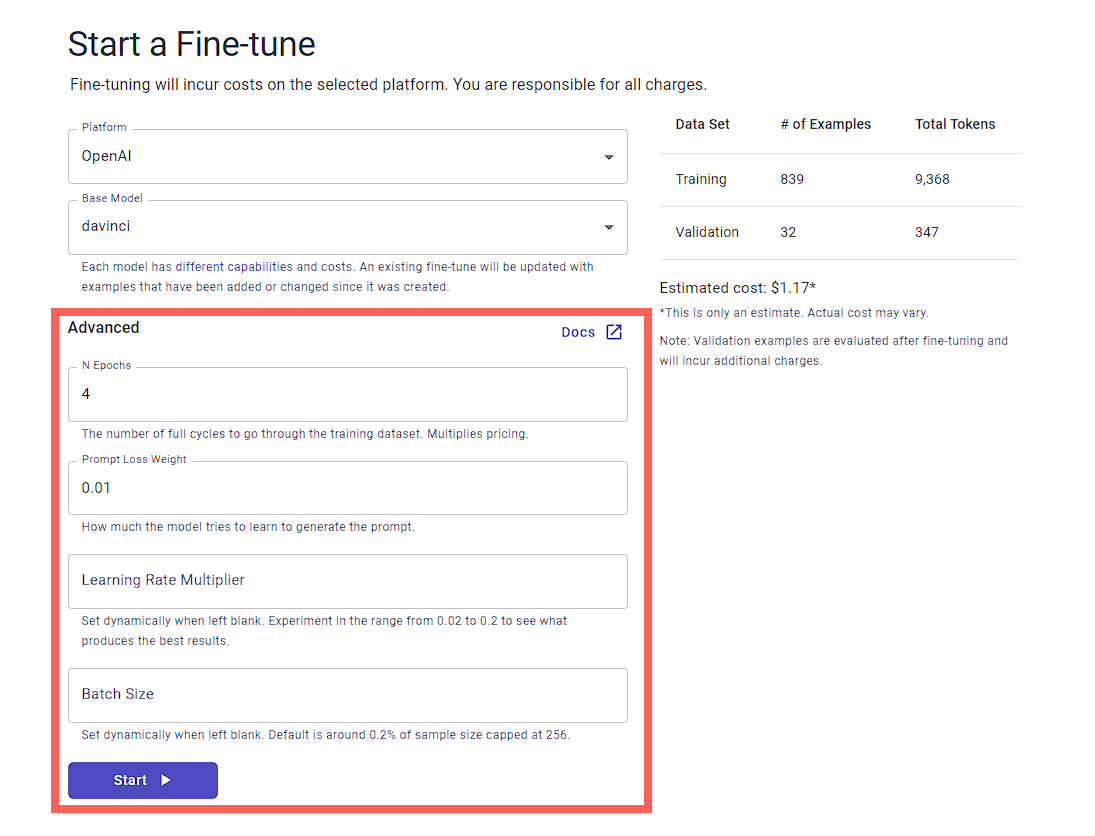The height and width of the screenshot is (836, 1095).
Task: Click the Estimated cost text
Action: pos(738,288)
